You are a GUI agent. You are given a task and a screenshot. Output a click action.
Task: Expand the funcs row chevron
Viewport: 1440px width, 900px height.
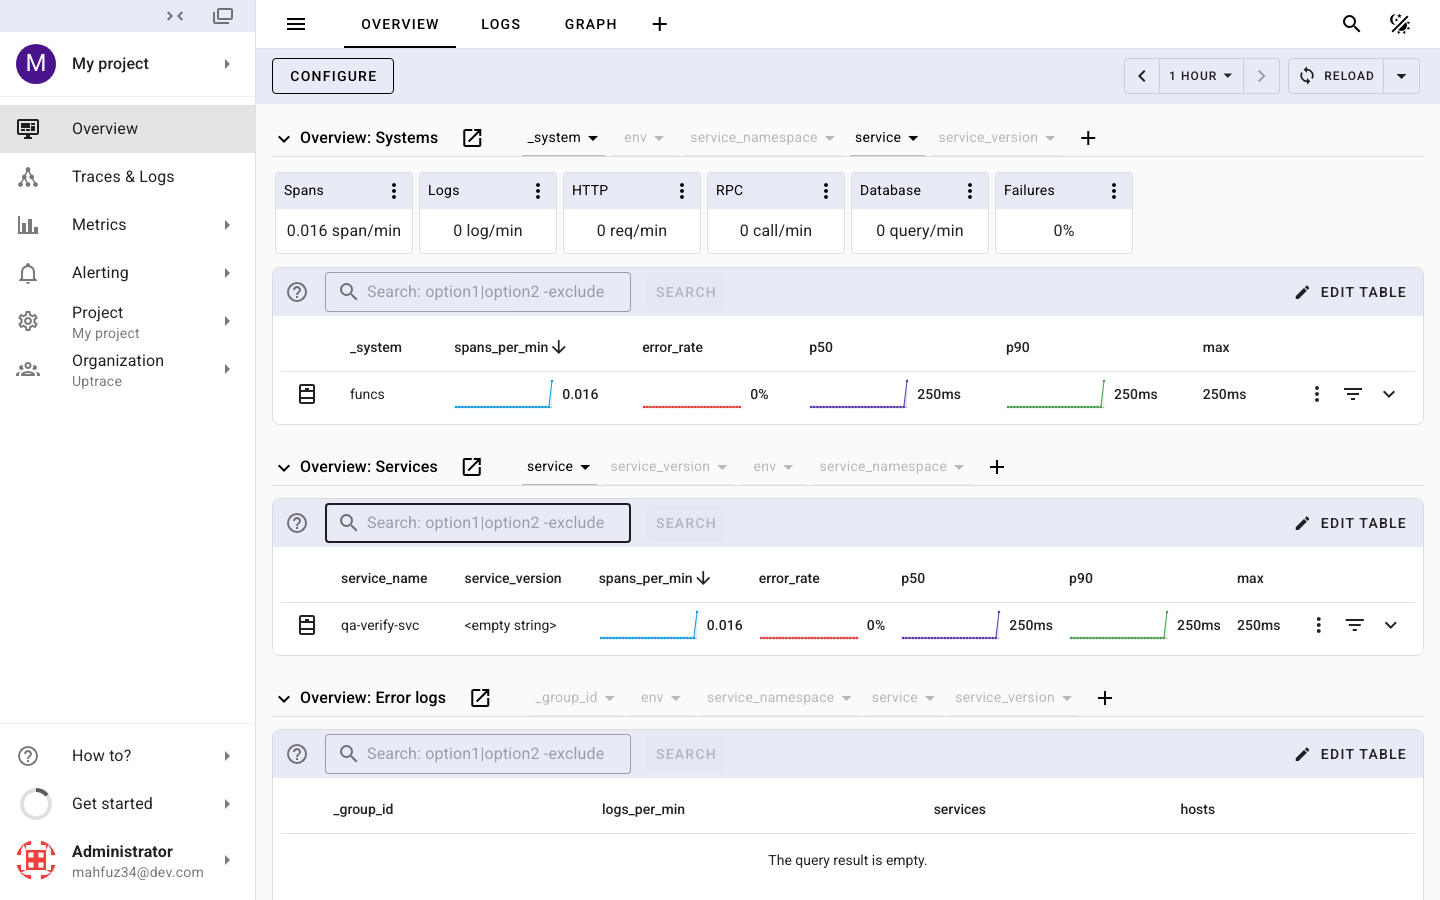1389,394
